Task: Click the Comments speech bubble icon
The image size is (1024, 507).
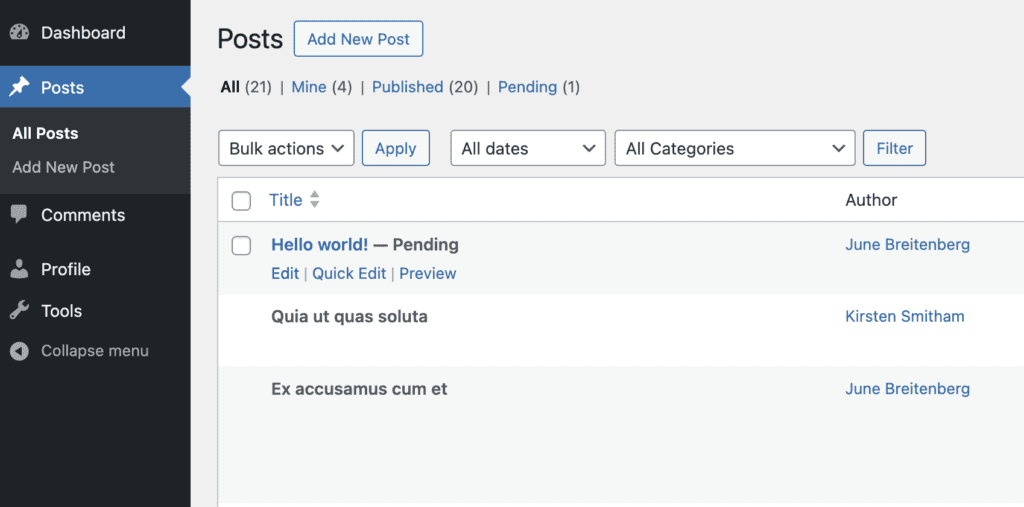Action: pos(19,215)
